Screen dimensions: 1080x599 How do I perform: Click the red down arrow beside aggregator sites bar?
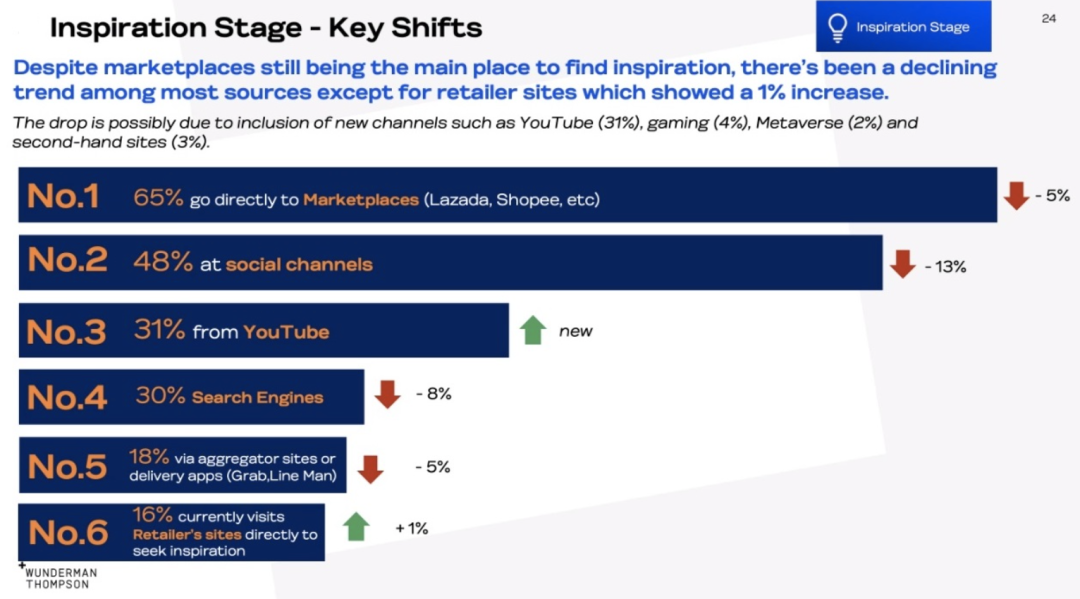coord(371,469)
